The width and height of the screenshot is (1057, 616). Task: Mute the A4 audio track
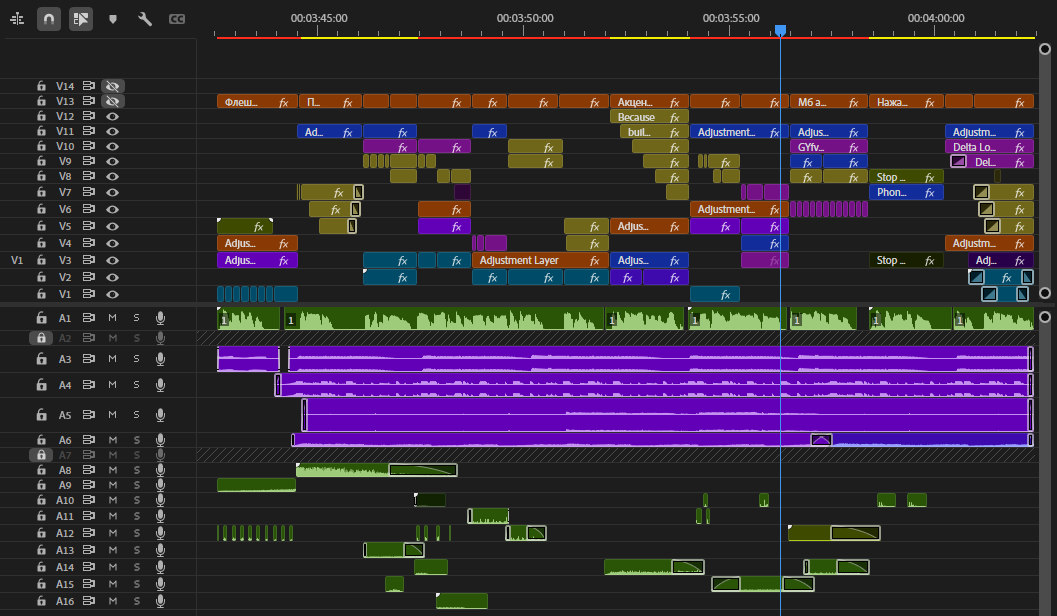tap(112, 384)
